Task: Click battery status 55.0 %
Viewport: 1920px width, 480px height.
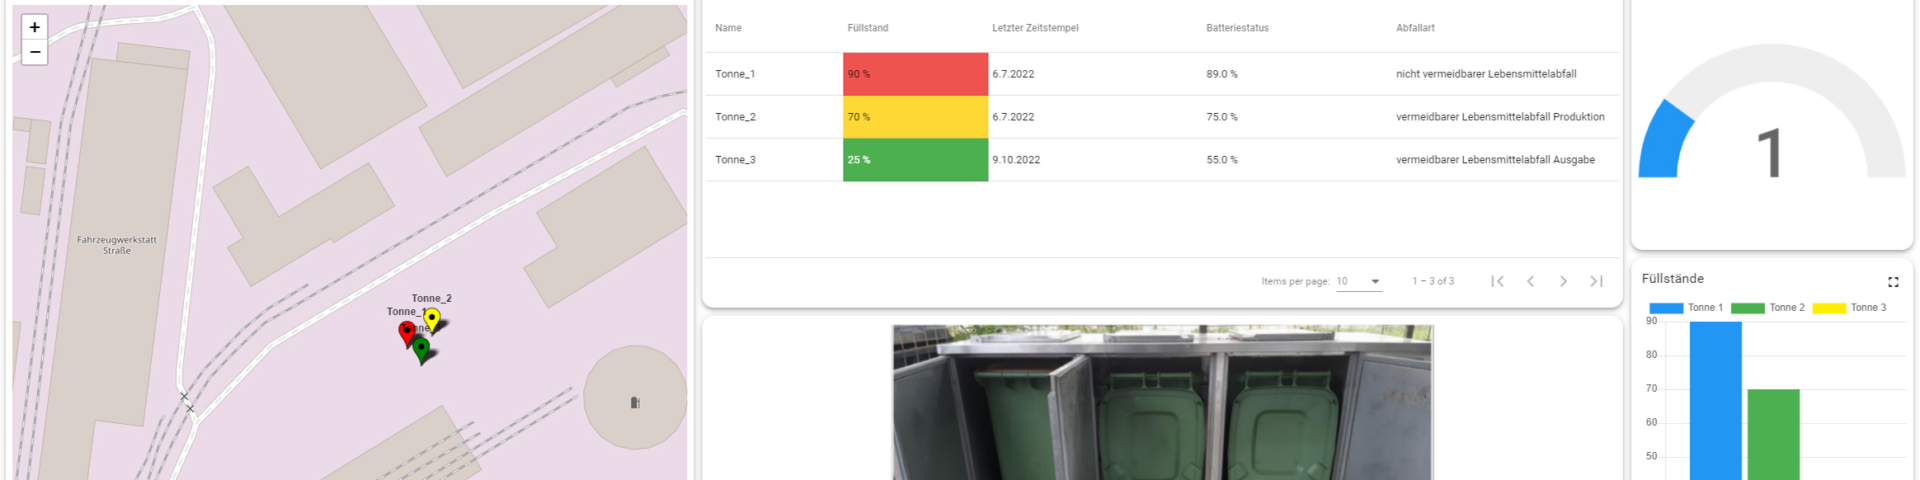Action: click(1222, 160)
